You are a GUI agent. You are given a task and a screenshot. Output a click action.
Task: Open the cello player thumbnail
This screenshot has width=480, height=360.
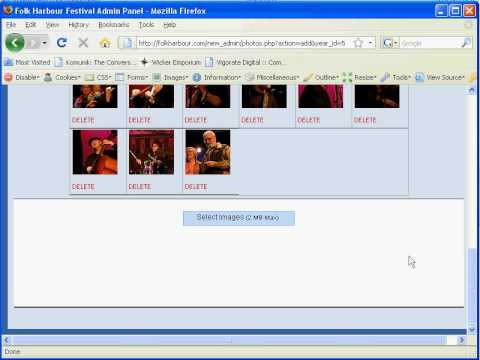pyautogui.click(x=95, y=152)
